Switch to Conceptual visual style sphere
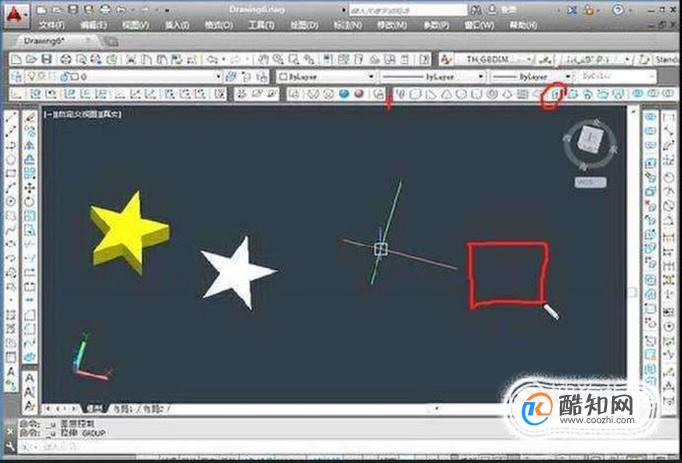The width and height of the screenshot is (682, 463). point(359,94)
